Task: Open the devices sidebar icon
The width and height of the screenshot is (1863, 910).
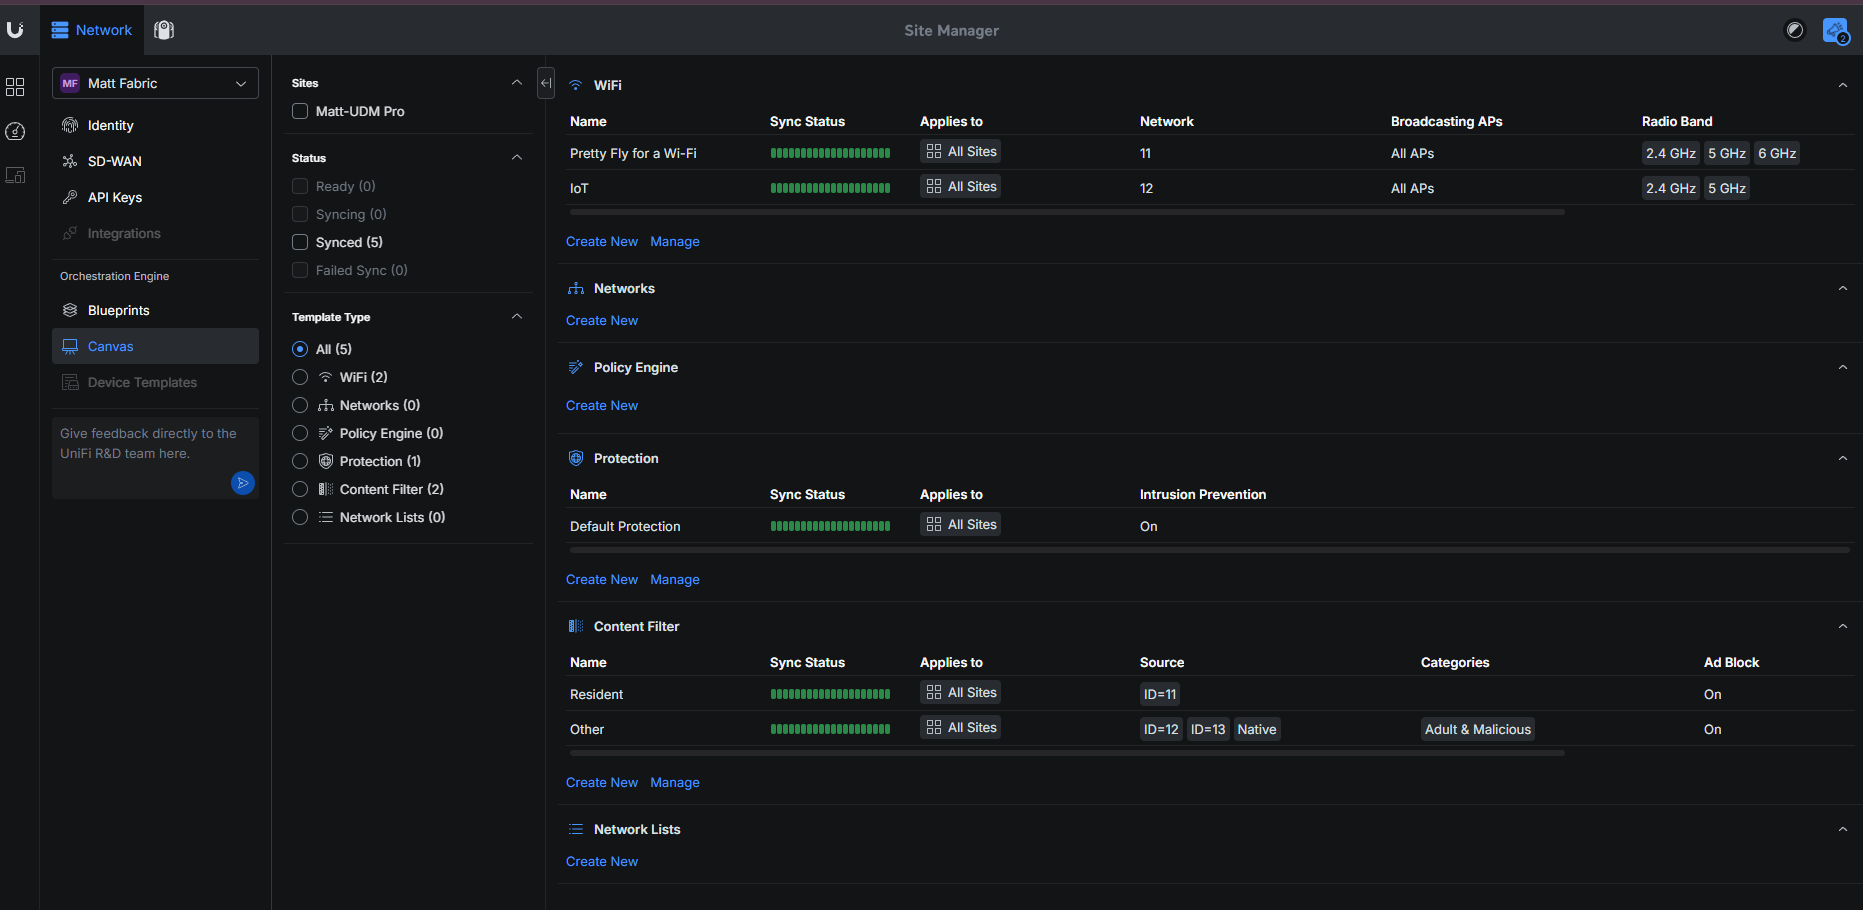Action: pyautogui.click(x=15, y=175)
